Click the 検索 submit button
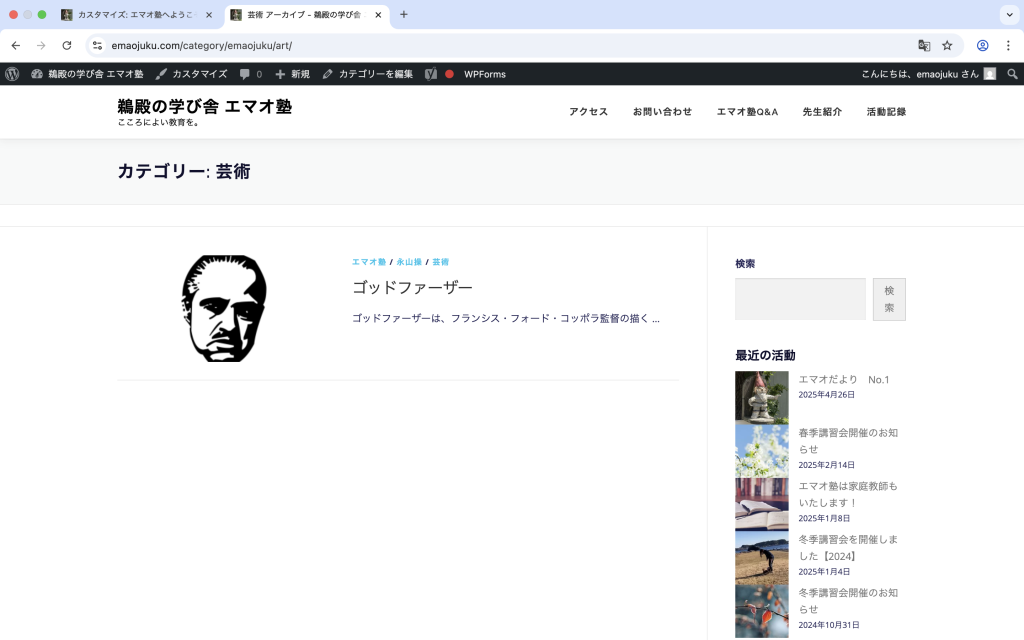1024x640 pixels. [889, 299]
